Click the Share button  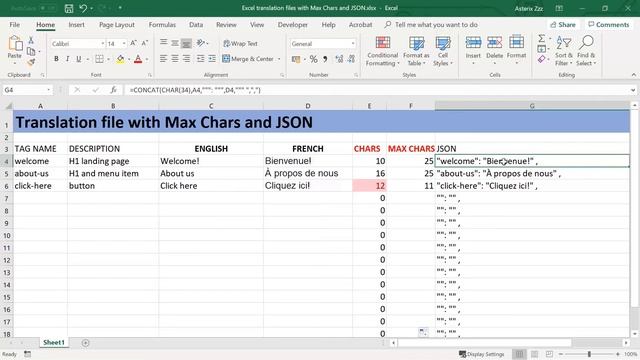pyautogui.click(x=563, y=25)
